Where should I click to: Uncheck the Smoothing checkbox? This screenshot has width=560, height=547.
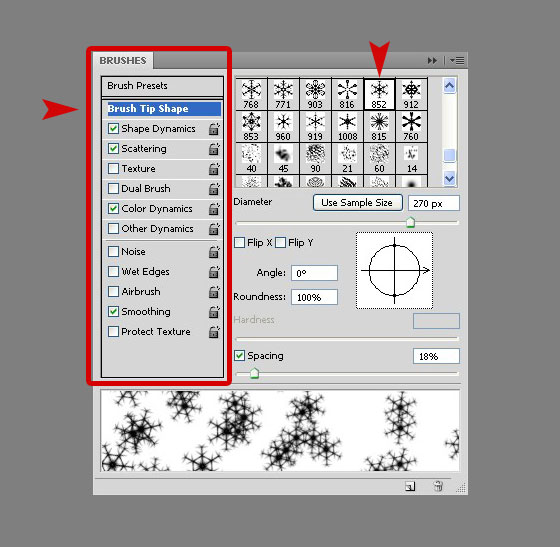tap(113, 312)
